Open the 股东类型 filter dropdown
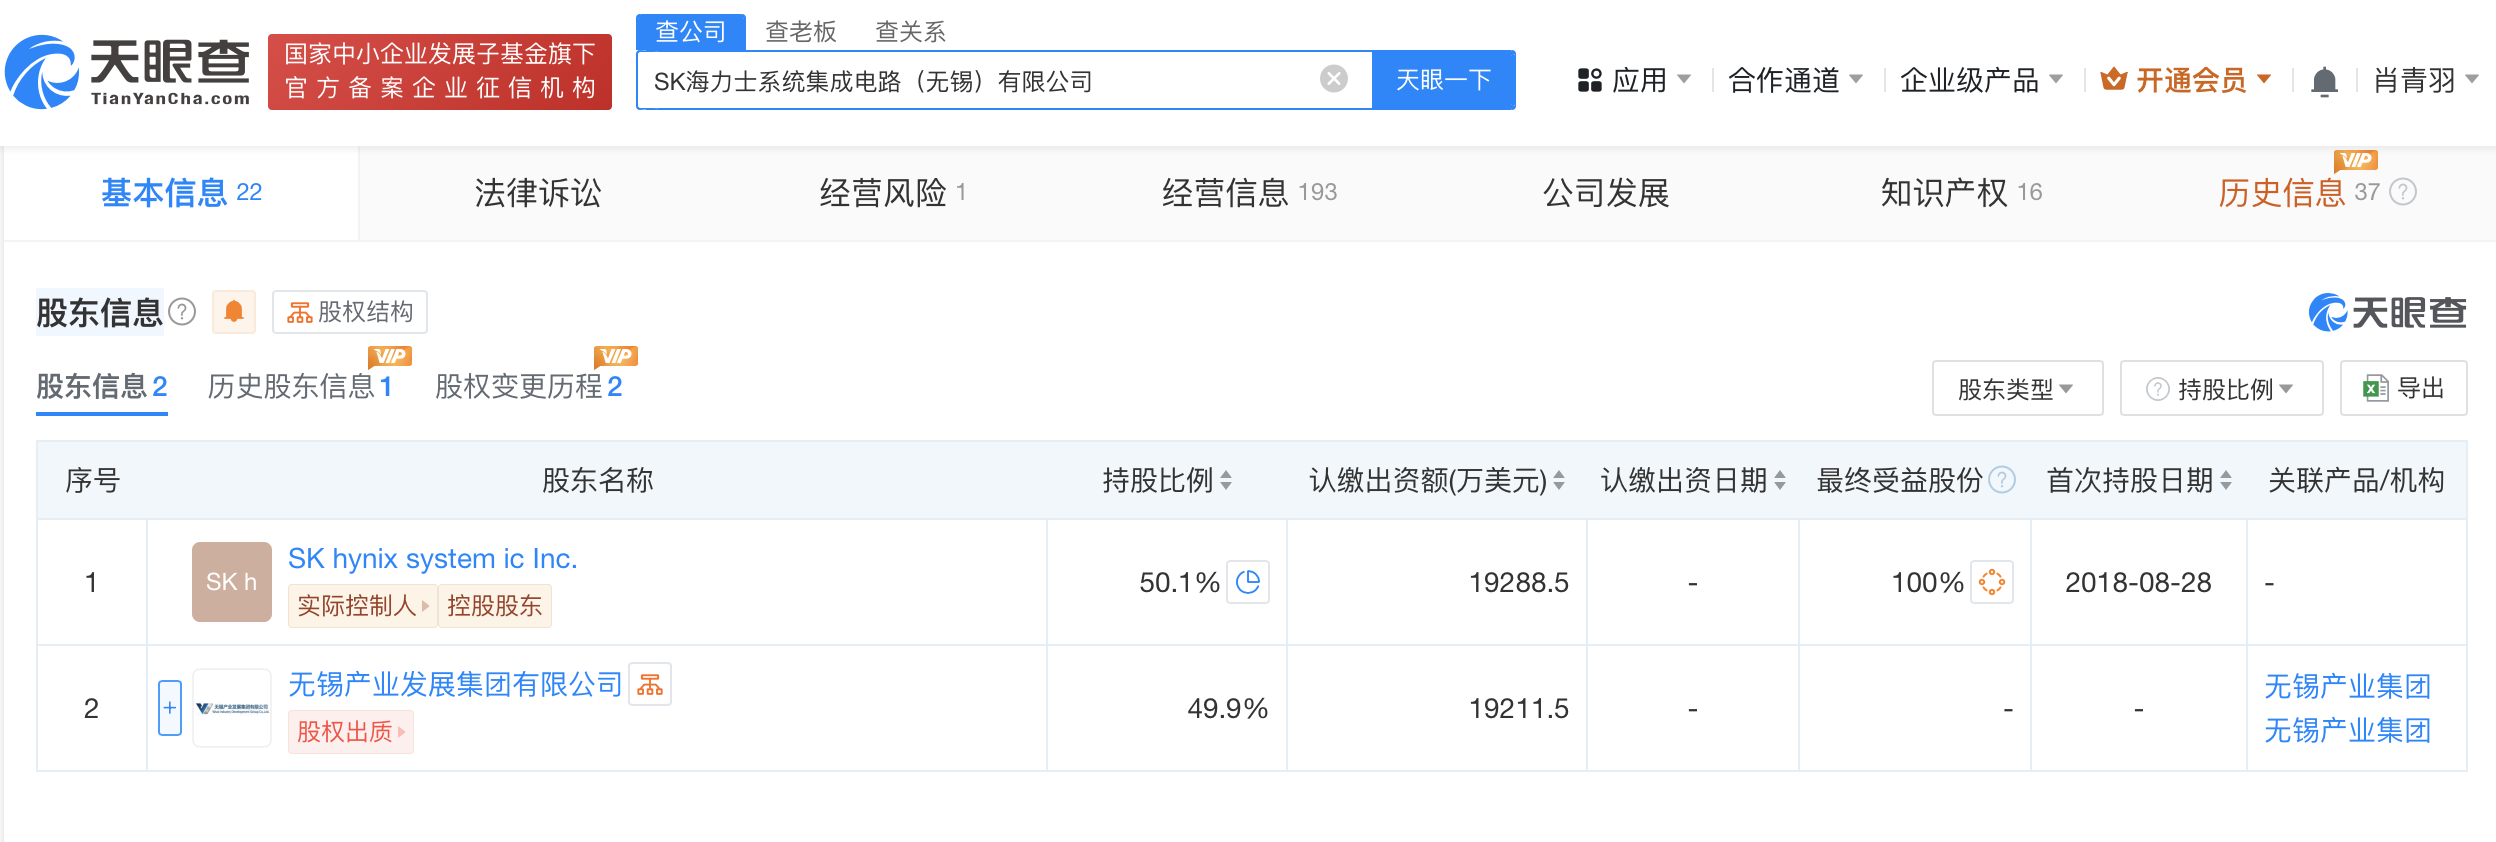This screenshot has width=2496, height=842. pos(2016,389)
